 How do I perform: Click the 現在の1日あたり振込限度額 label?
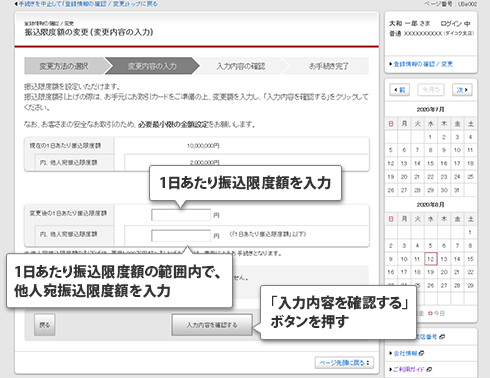65,146
